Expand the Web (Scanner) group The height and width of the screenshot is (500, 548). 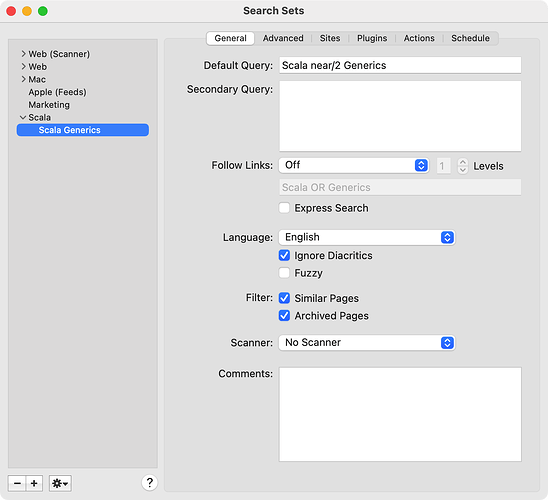tap(23, 54)
